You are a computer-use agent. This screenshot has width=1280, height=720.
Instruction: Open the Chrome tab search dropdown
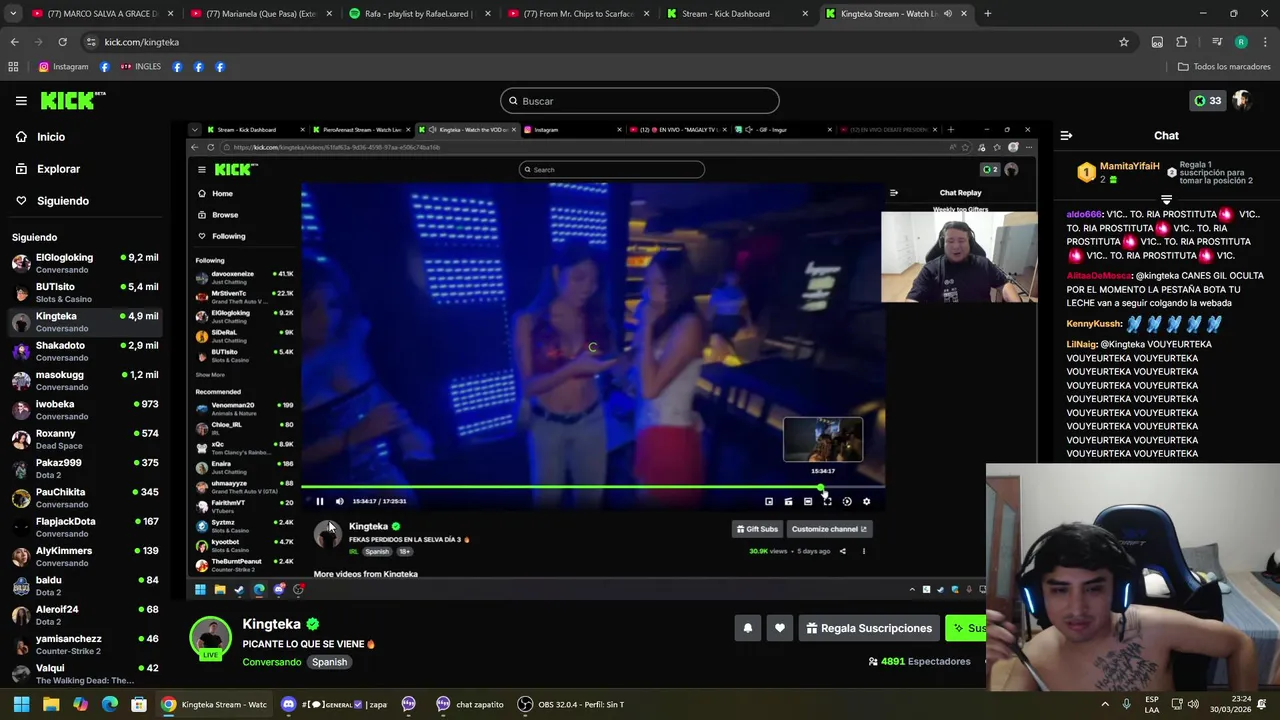click(14, 14)
